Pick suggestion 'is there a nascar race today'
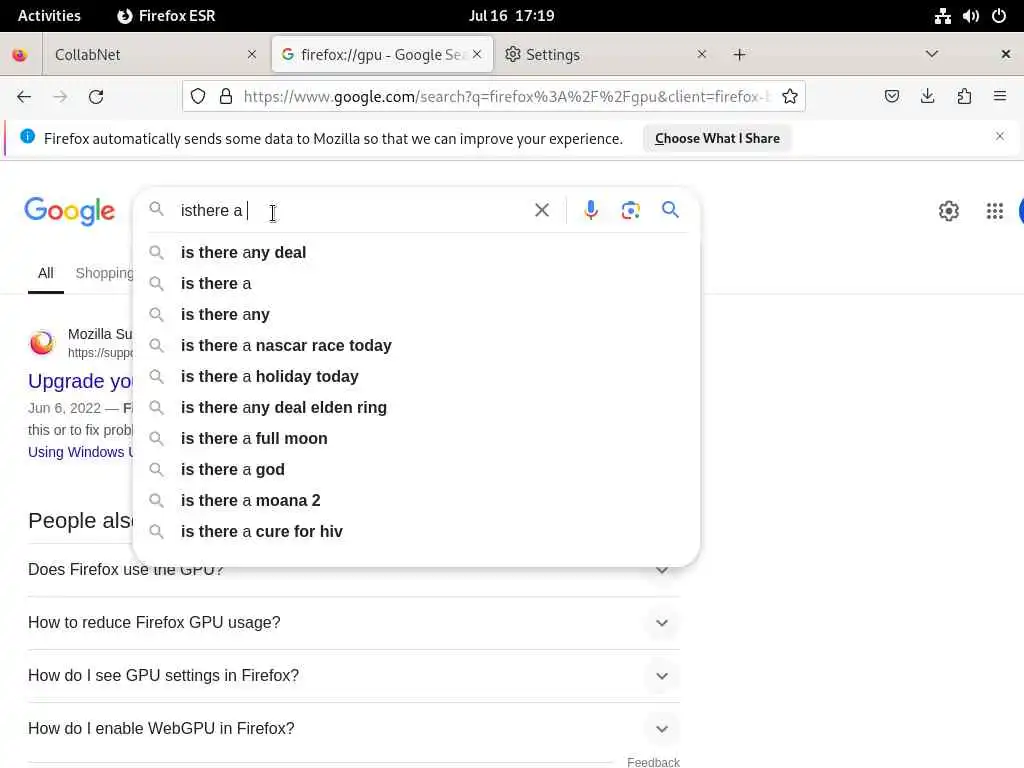Viewport: 1024px width, 768px height. click(x=416, y=345)
